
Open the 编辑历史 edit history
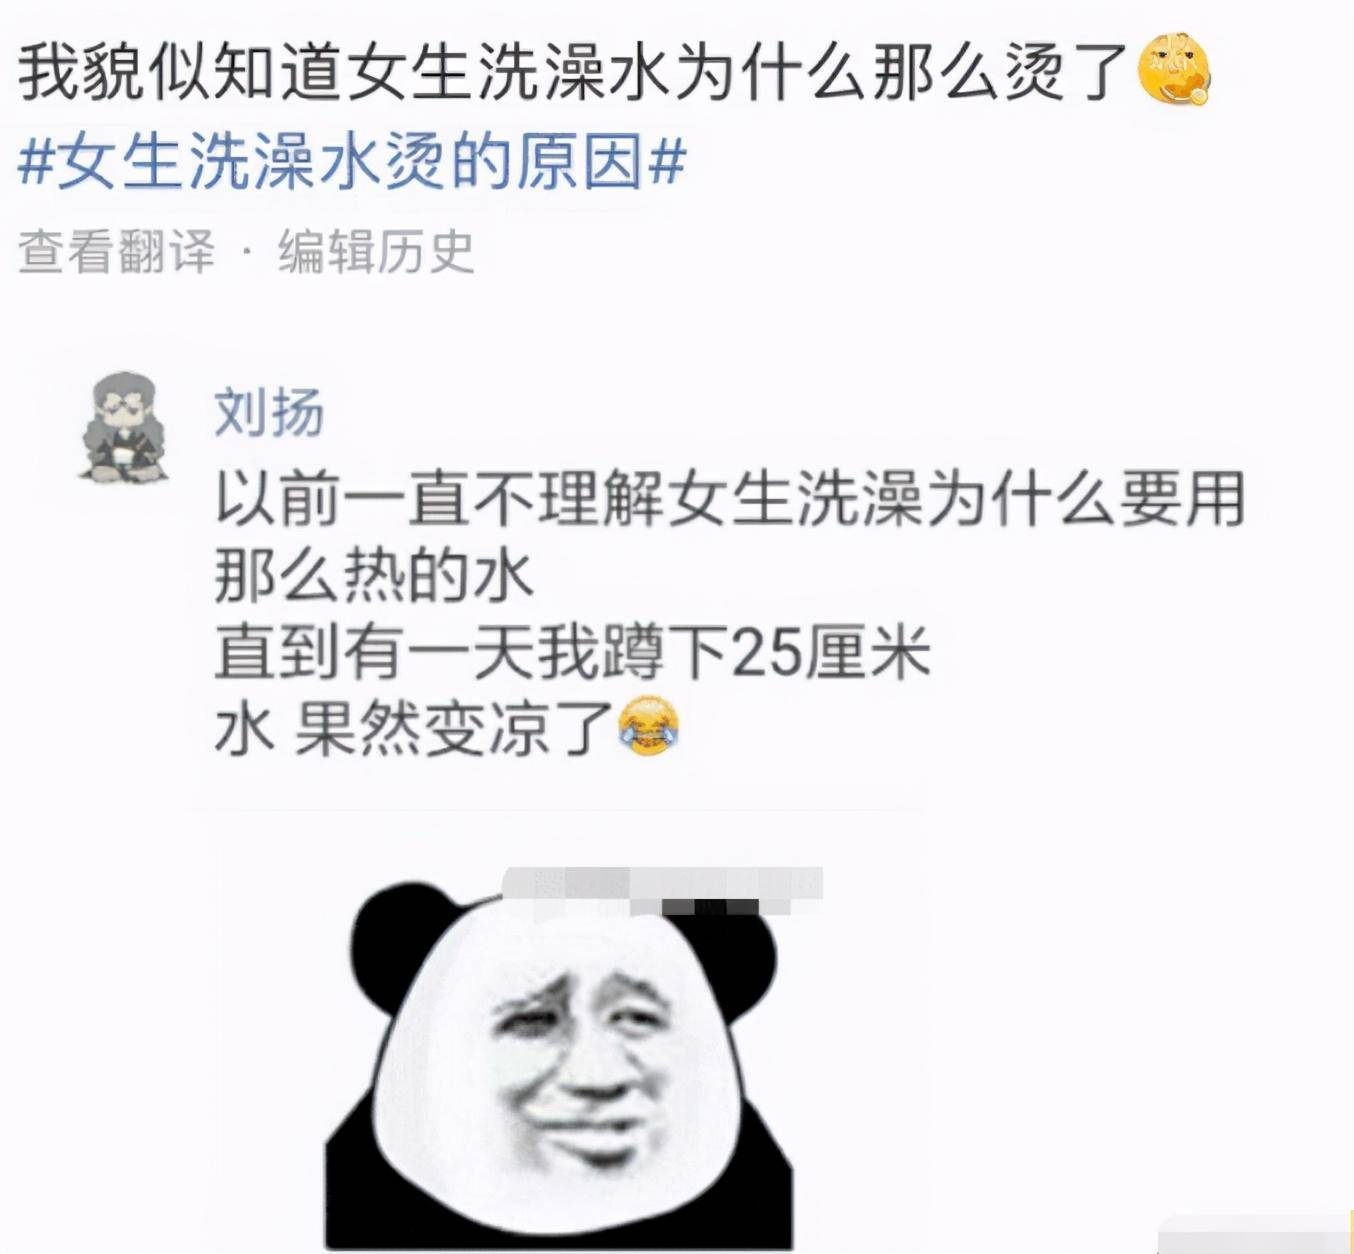click(x=375, y=251)
